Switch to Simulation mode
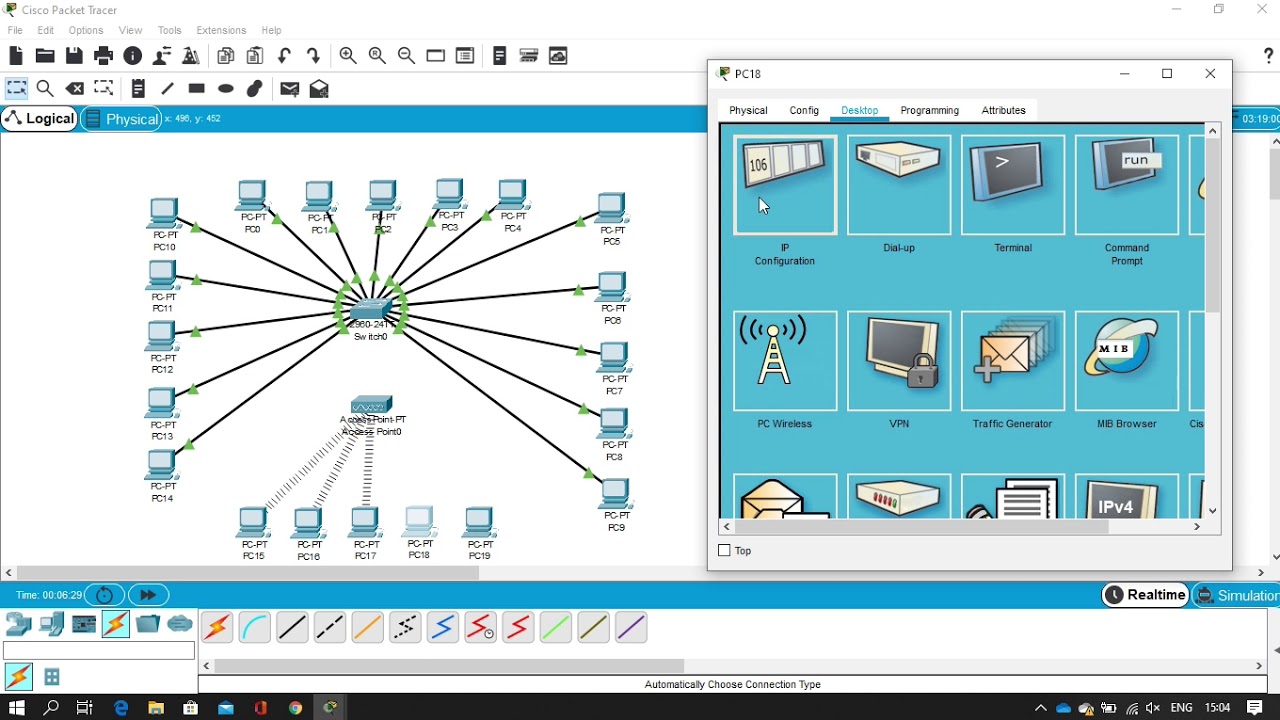1280x720 pixels. pyautogui.click(x=1237, y=595)
